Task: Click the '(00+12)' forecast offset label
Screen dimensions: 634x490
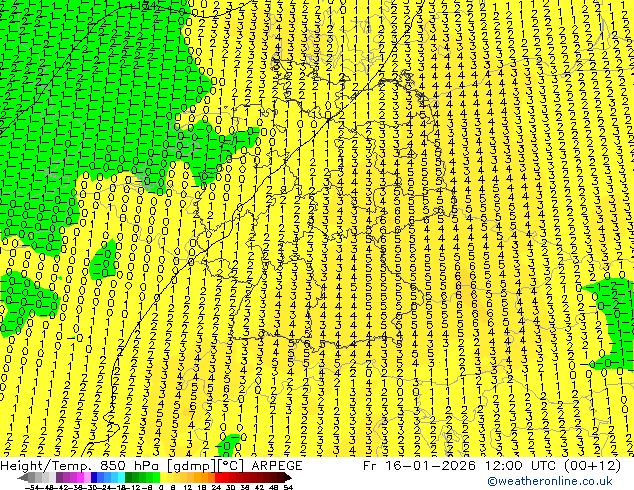Action: click(x=592, y=466)
